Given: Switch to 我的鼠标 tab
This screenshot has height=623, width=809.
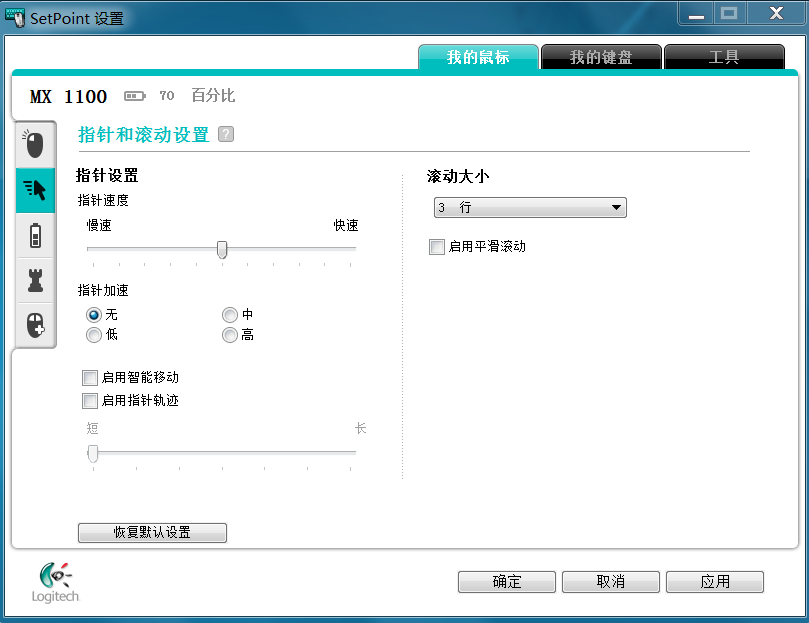Looking at the screenshot, I should 478,57.
